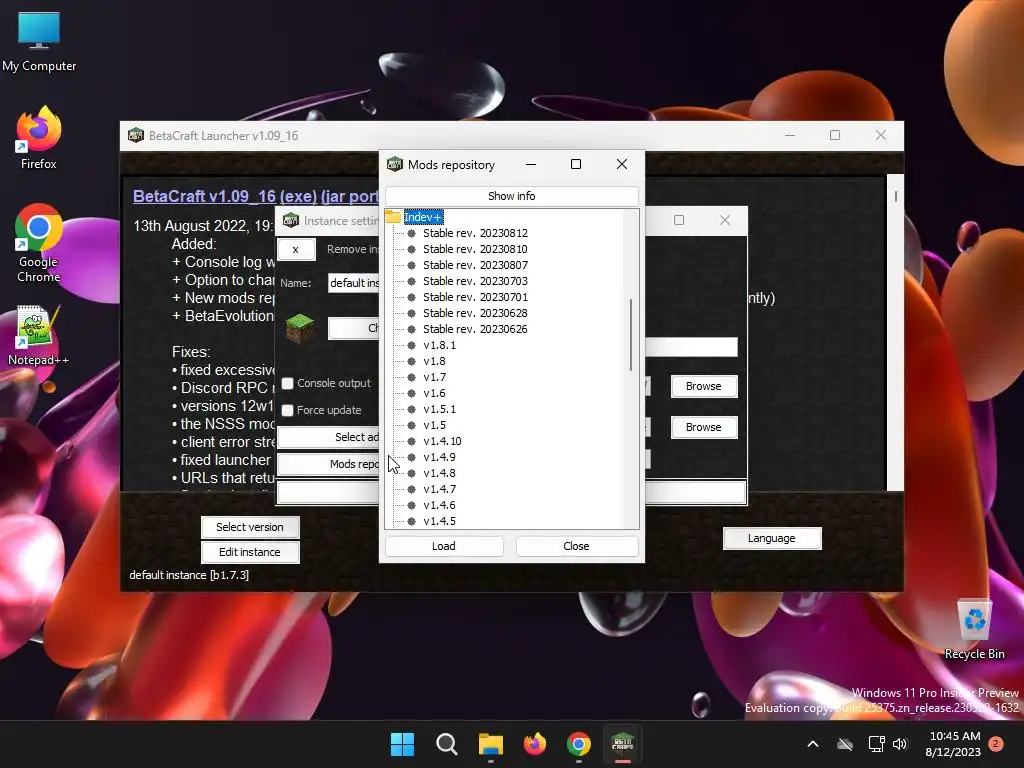The width and height of the screenshot is (1024, 768).
Task: Select Stable rev. 20230807 entry
Action: (475, 265)
